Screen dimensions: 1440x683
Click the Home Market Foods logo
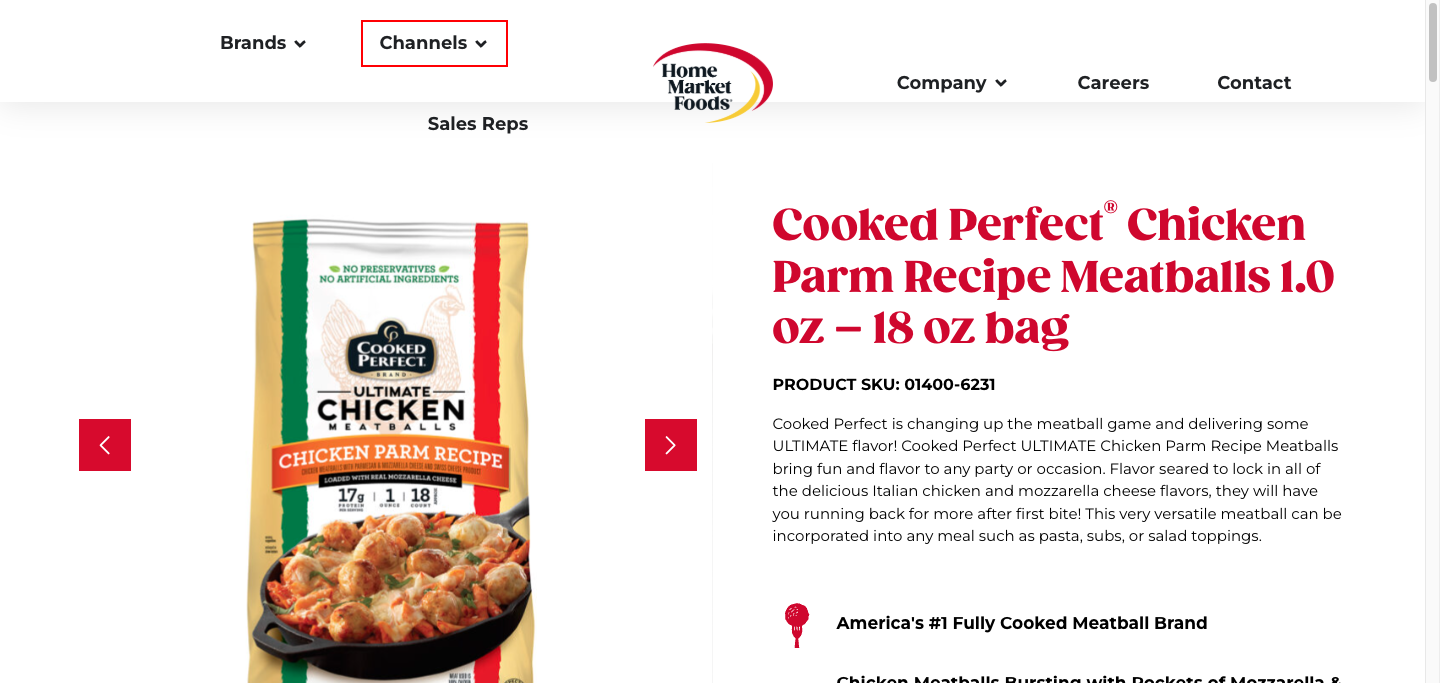coord(712,83)
